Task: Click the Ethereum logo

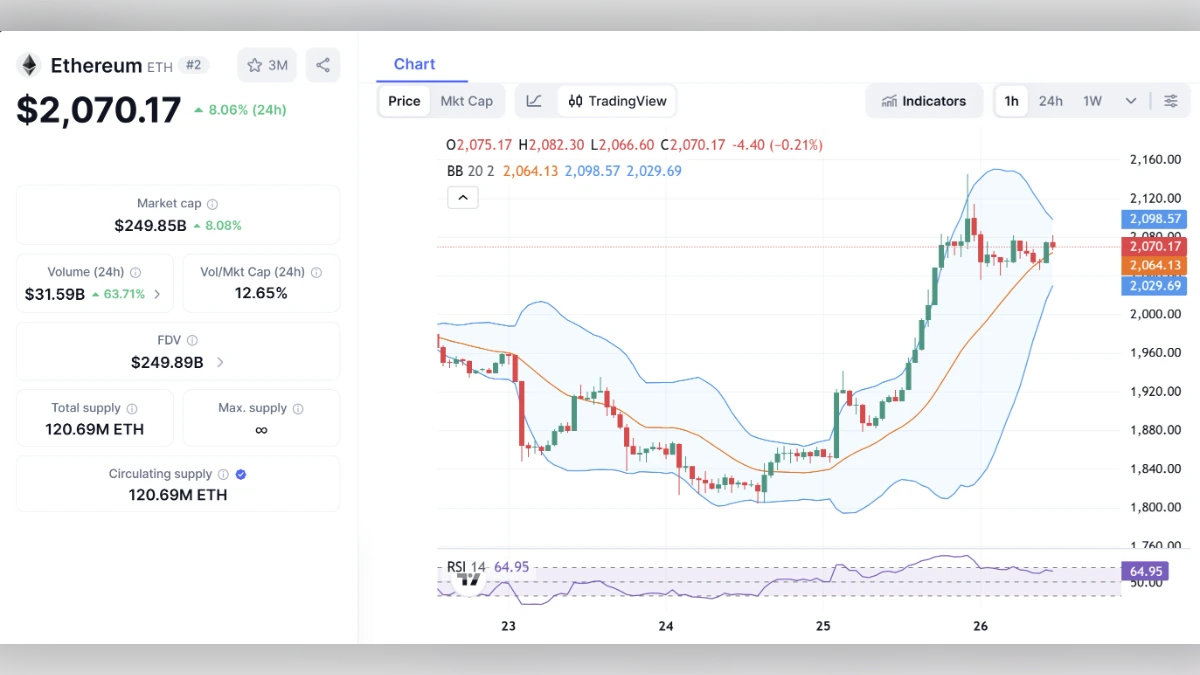Action: pyautogui.click(x=29, y=64)
